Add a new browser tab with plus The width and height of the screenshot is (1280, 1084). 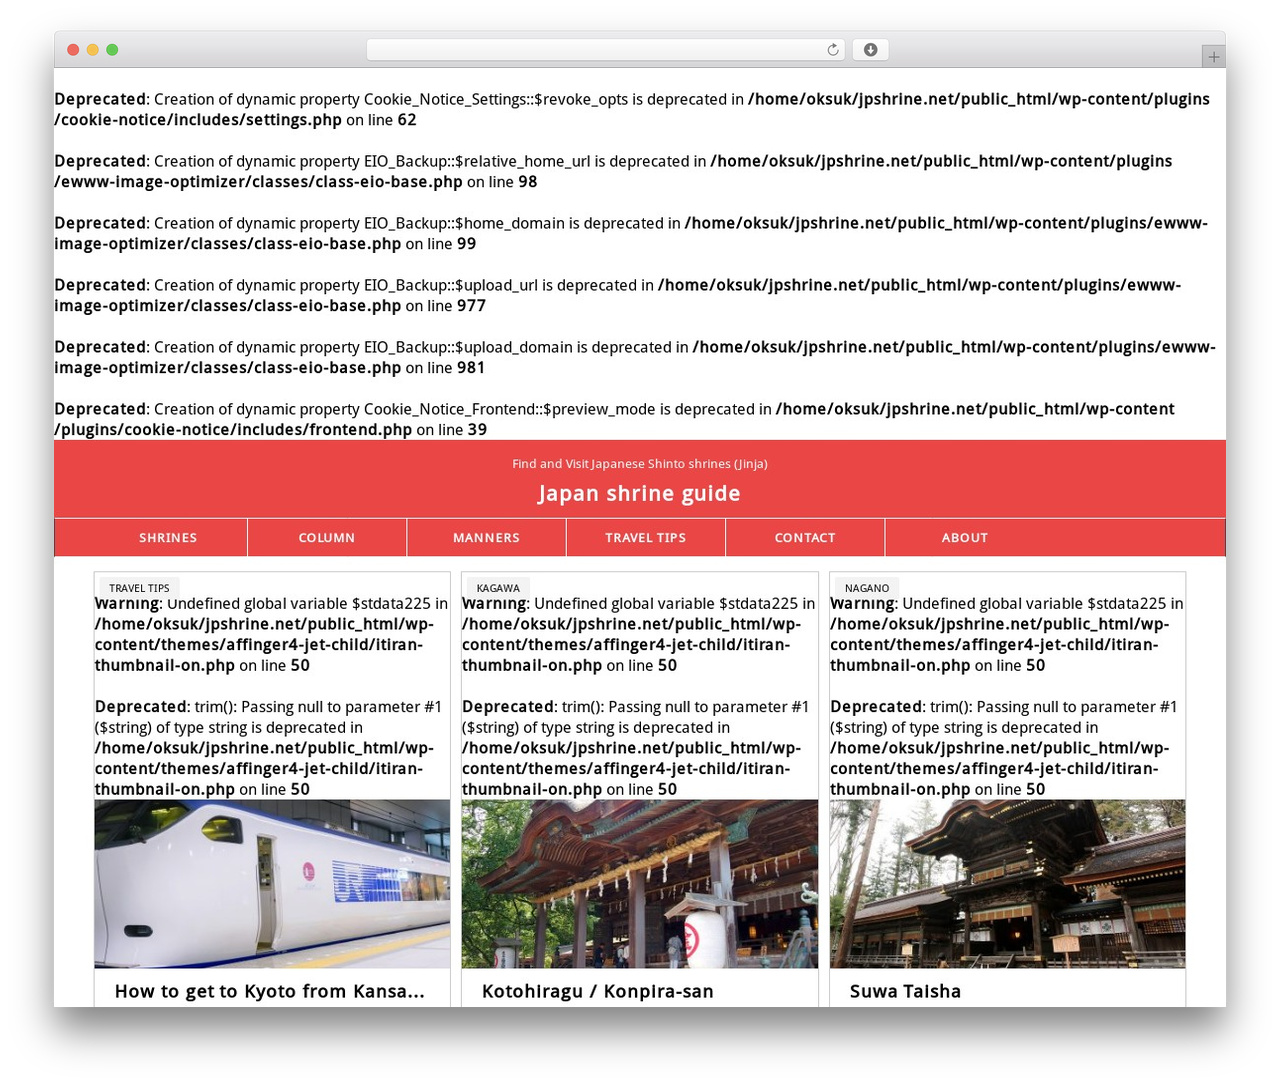1213,57
